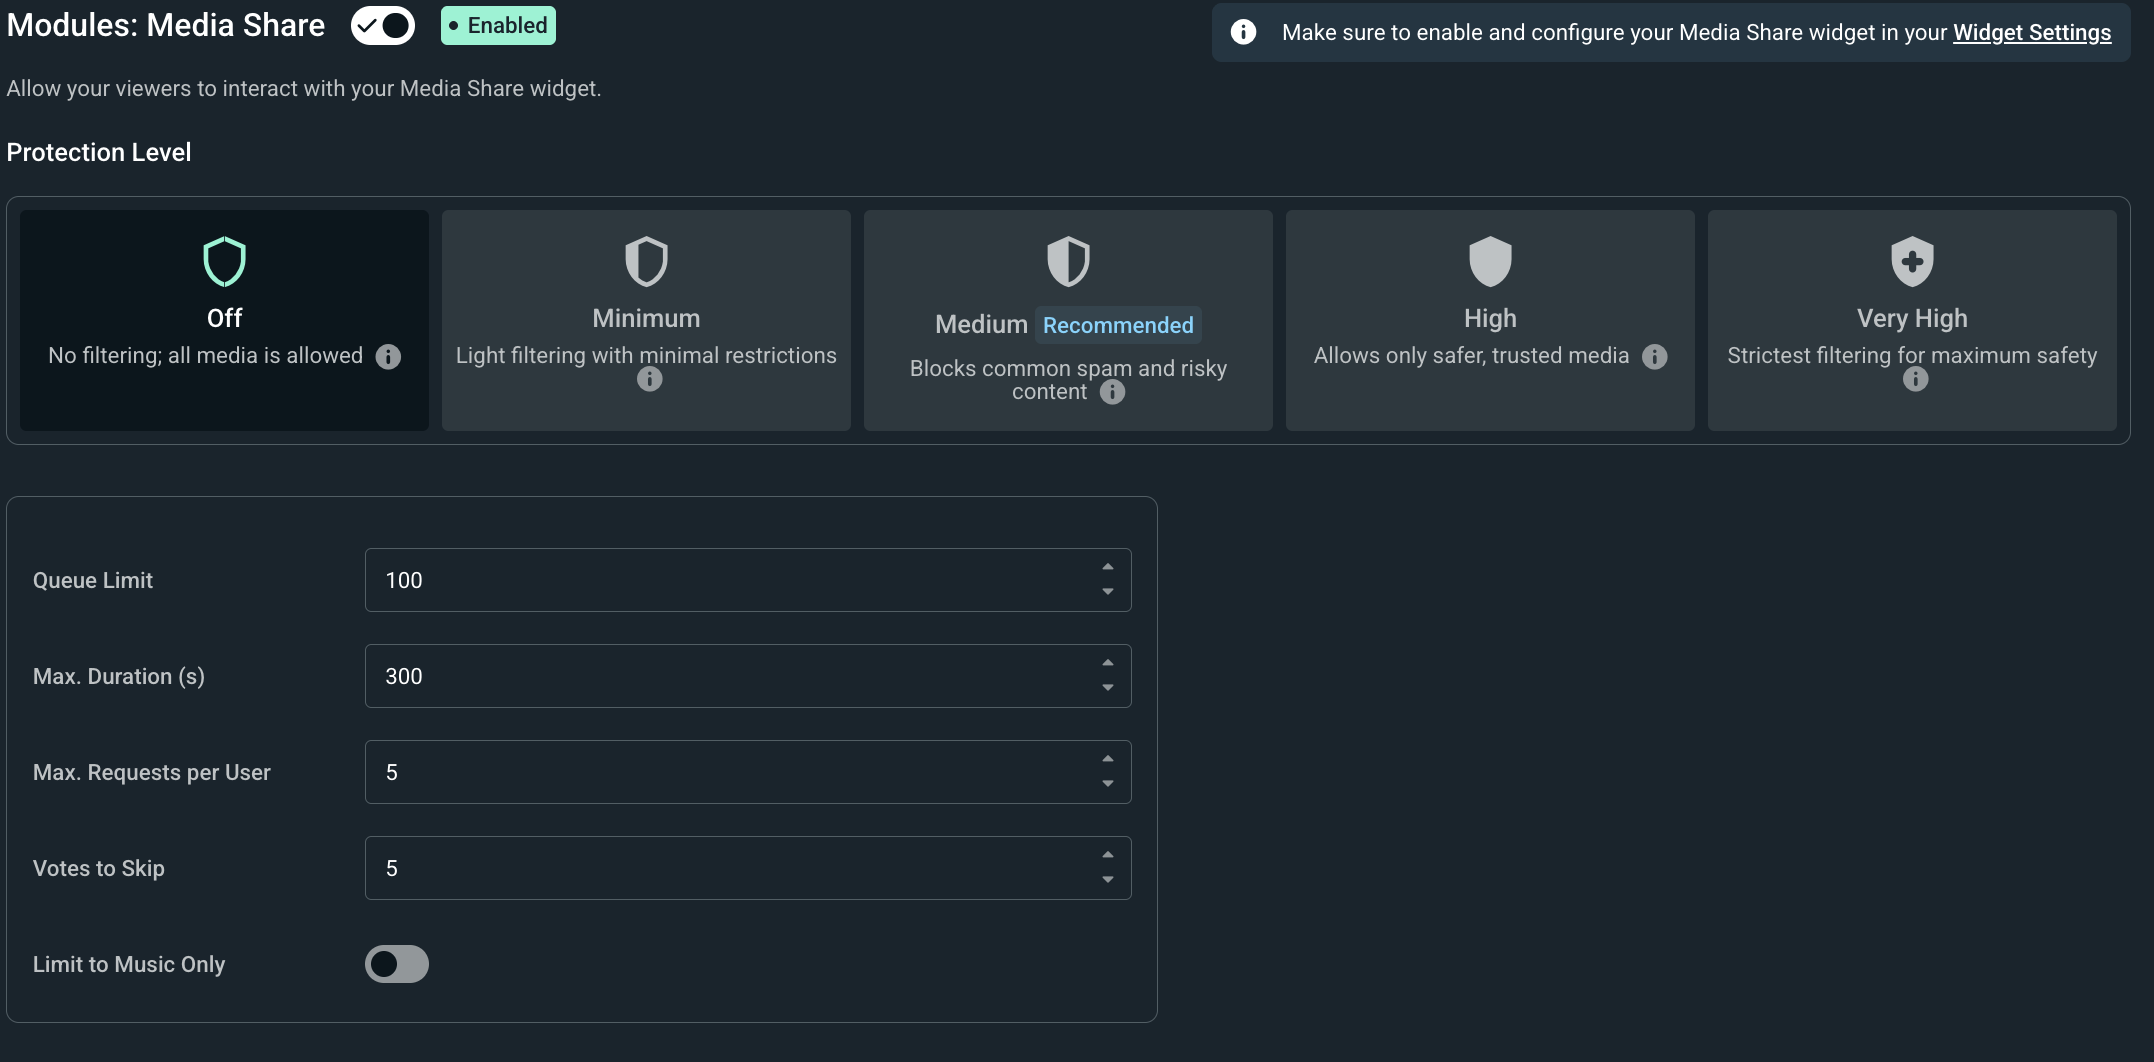Image resolution: width=2154 pixels, height=1062 pixels.
Task: Decrease Queue Limit with down arrow
Action: point(1108,592)
